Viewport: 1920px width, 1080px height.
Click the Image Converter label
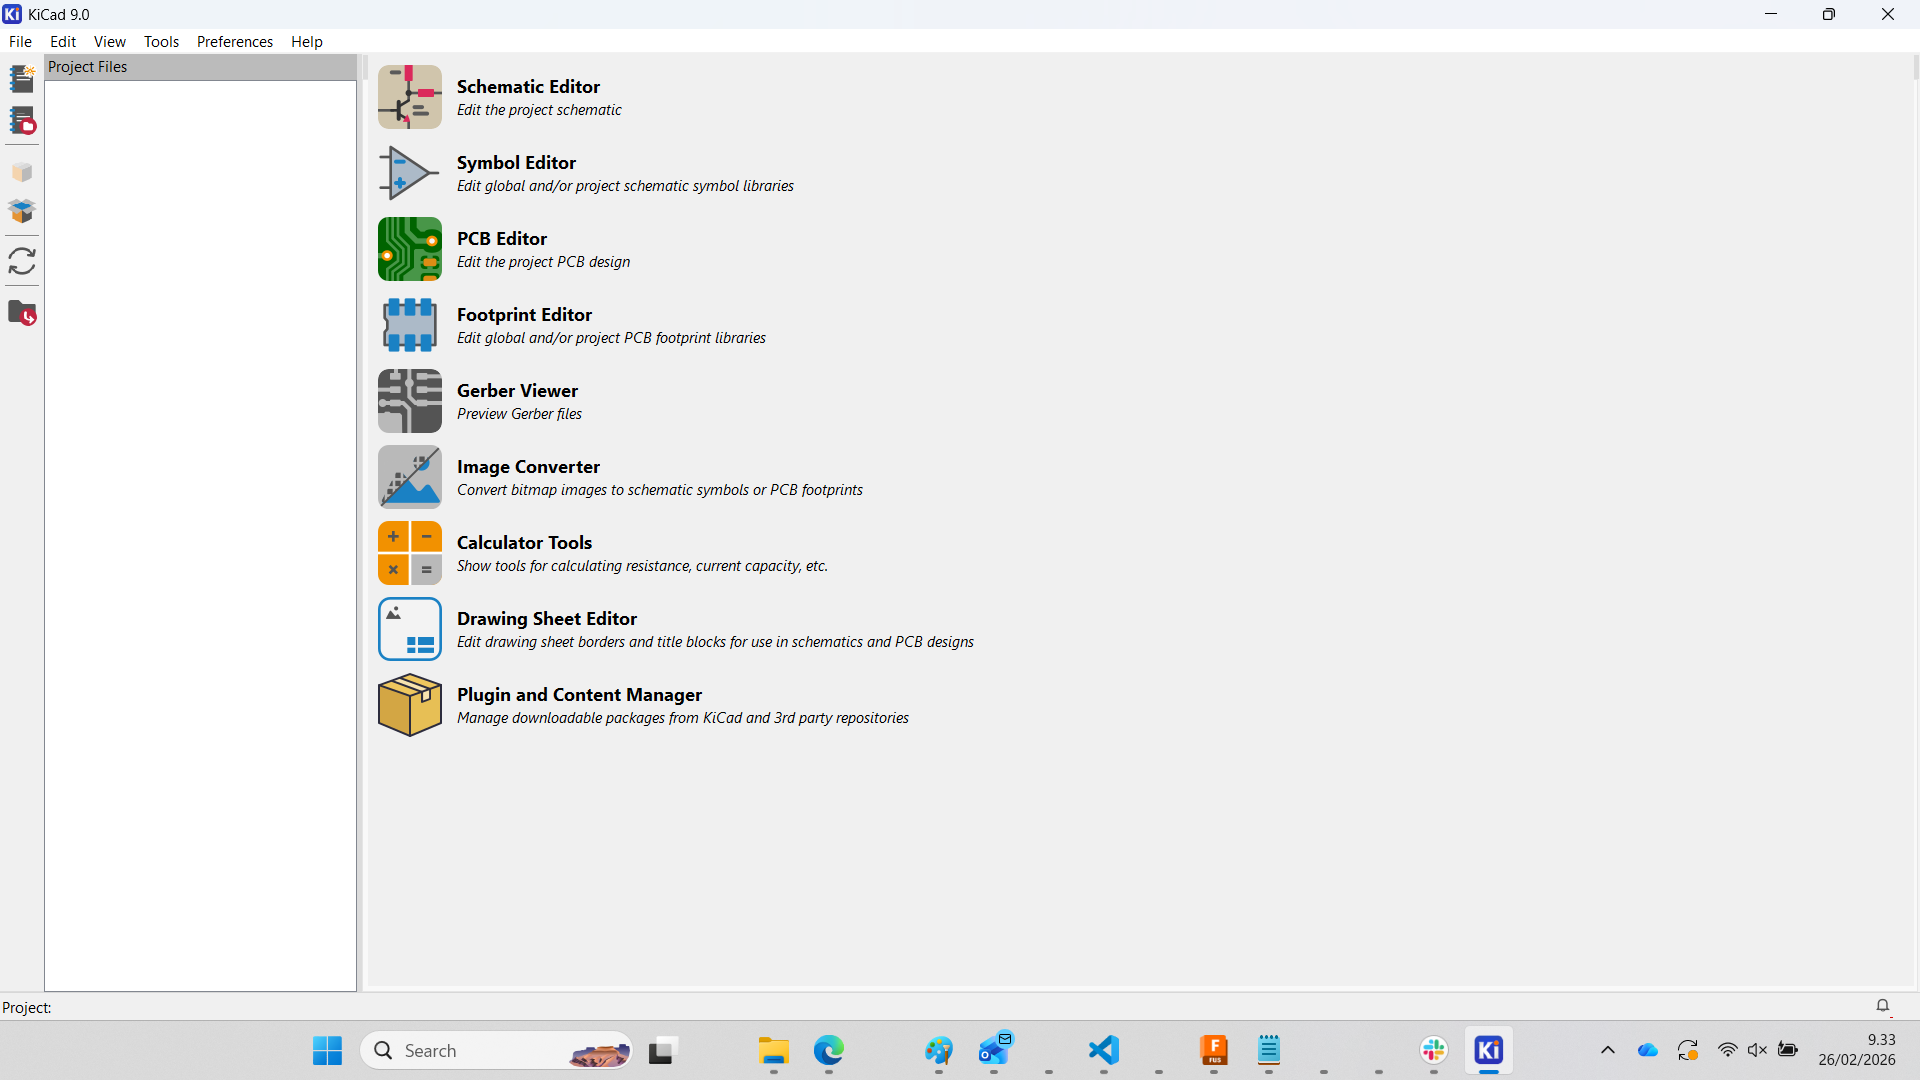point(528,466)
